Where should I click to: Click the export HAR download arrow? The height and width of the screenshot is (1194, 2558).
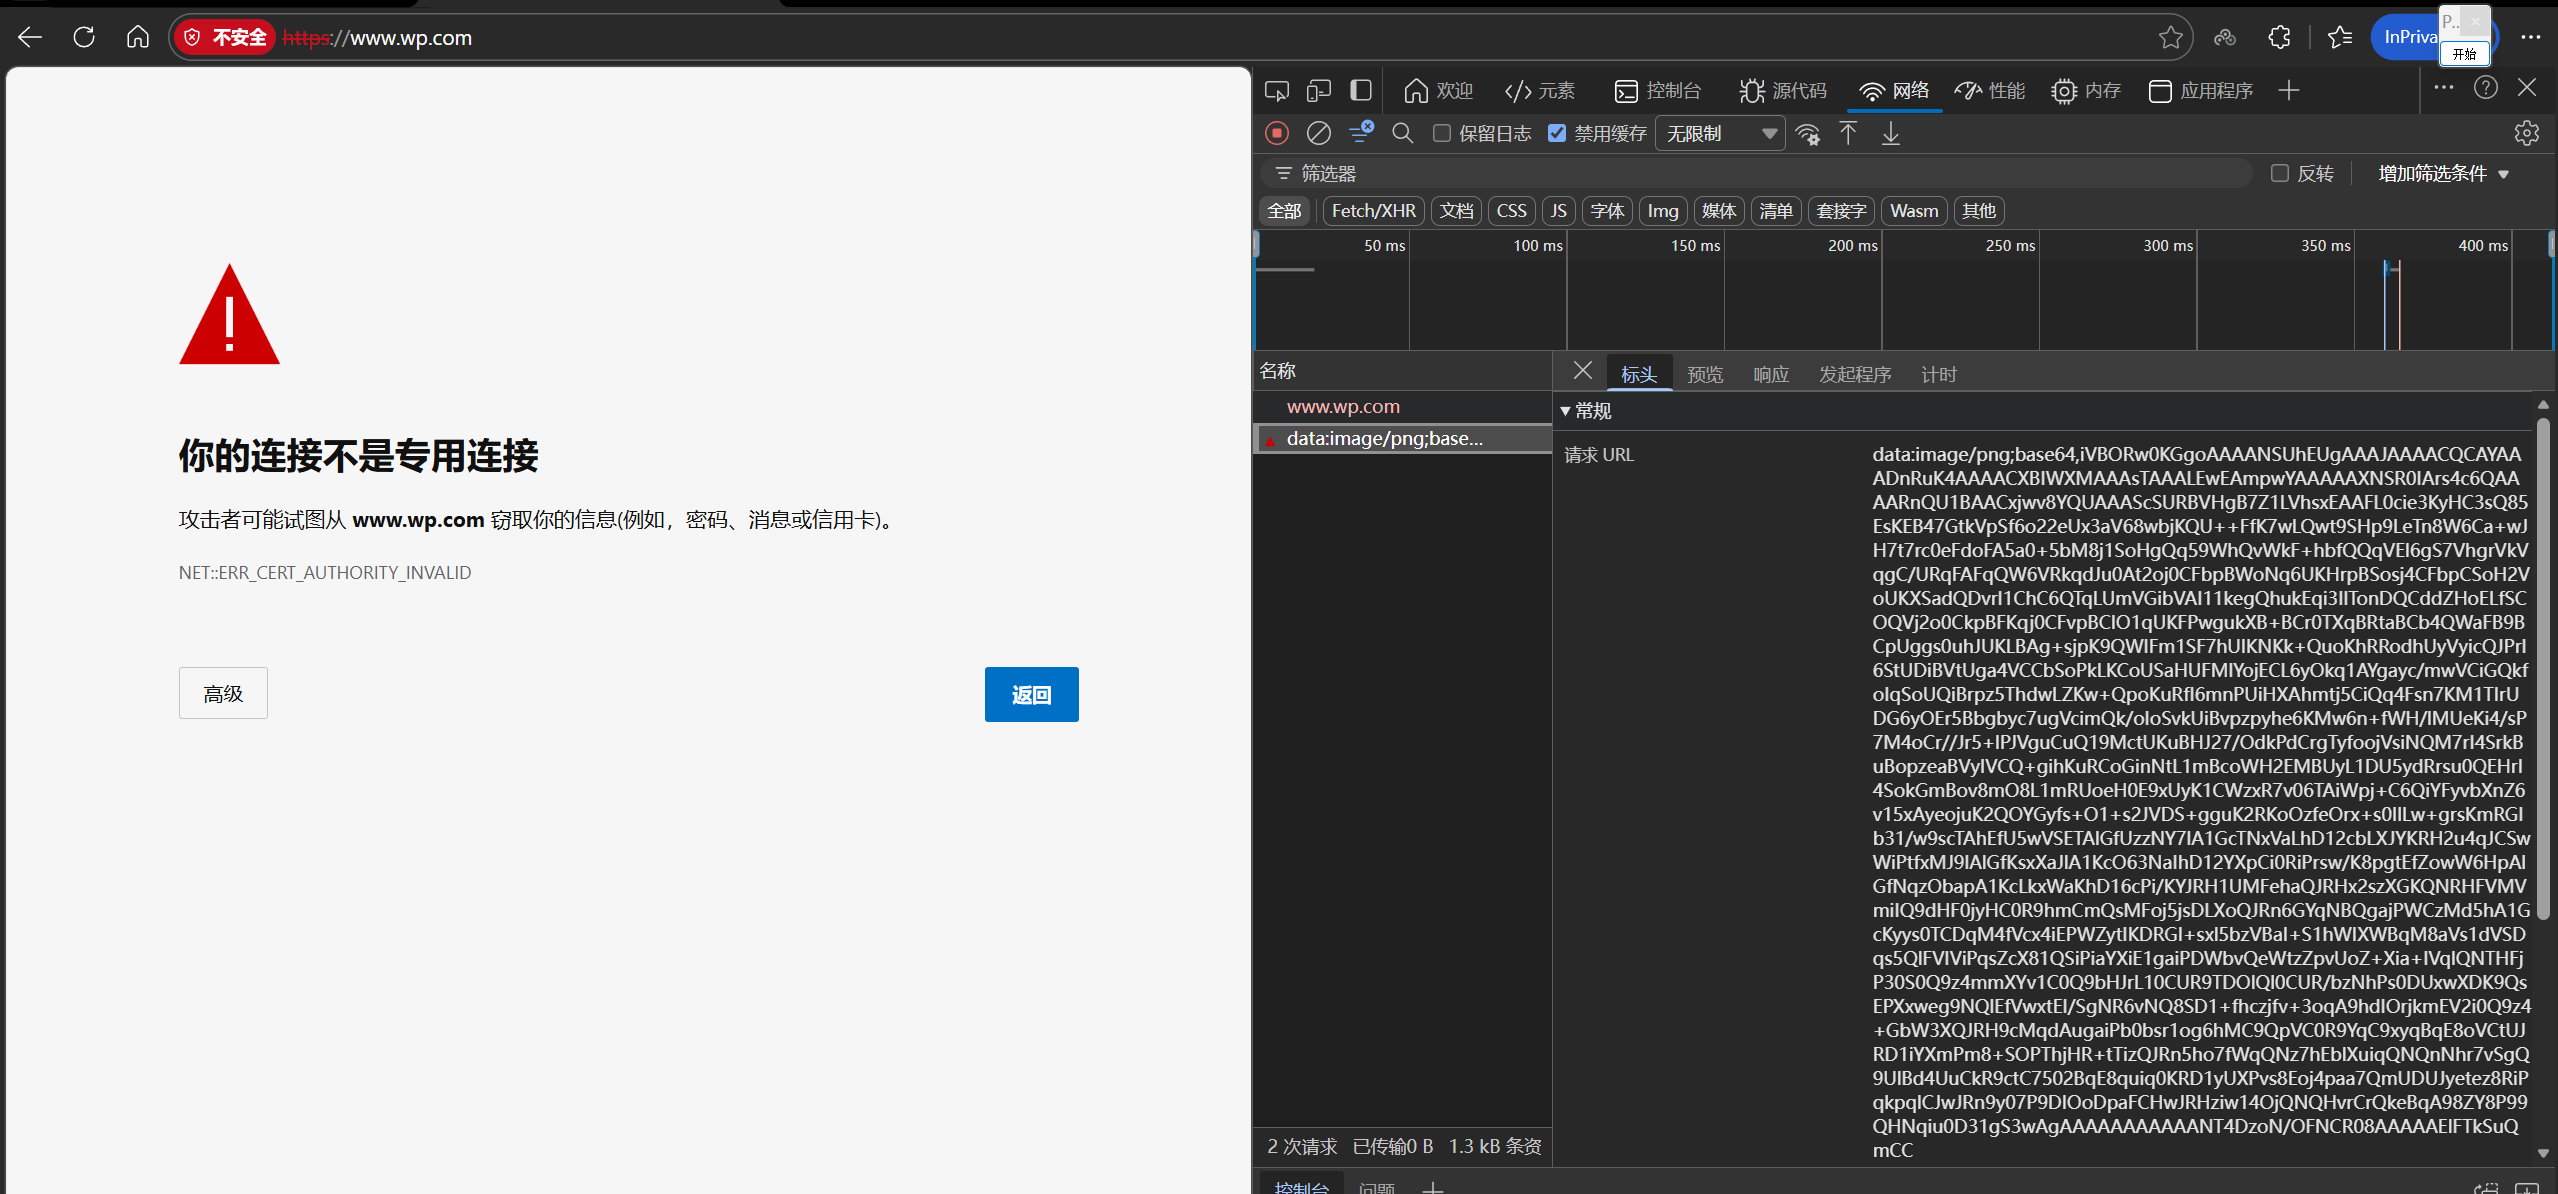(x=1890, y=133)
